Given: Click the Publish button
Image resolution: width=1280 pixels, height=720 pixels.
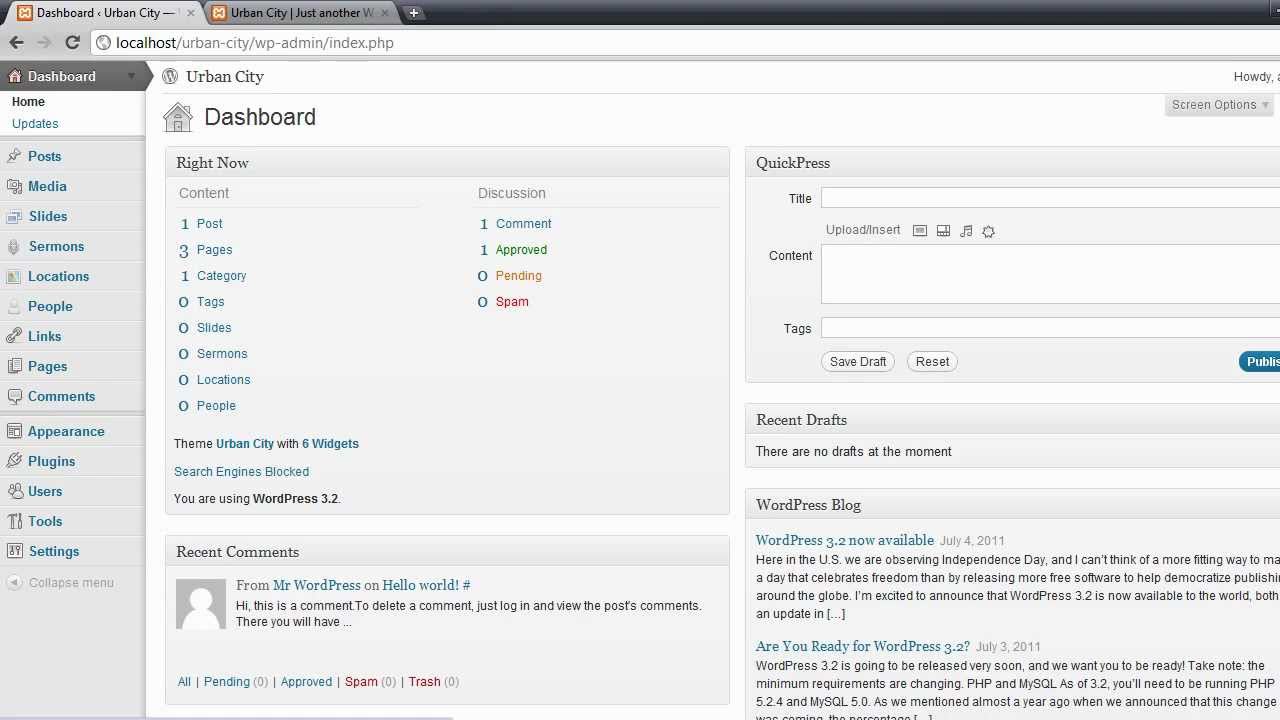Looking at the screenshot, I should (1260, 362).
